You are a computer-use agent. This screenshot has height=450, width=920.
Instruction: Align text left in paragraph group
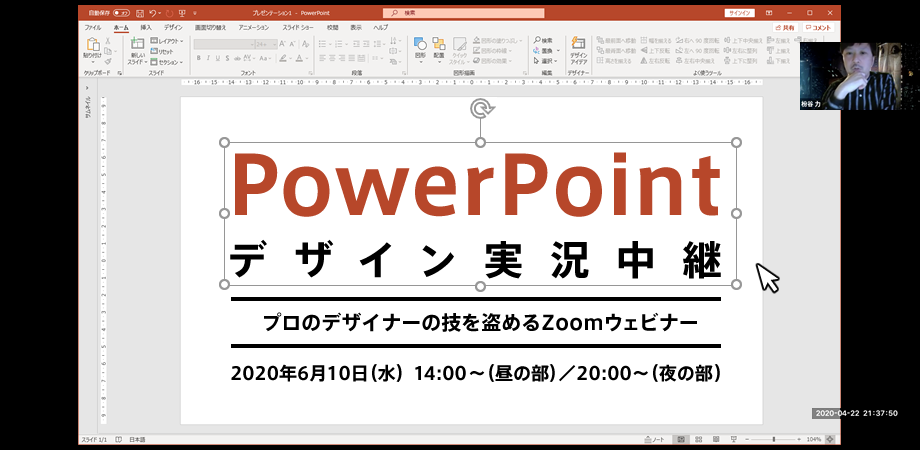[322, 58]
